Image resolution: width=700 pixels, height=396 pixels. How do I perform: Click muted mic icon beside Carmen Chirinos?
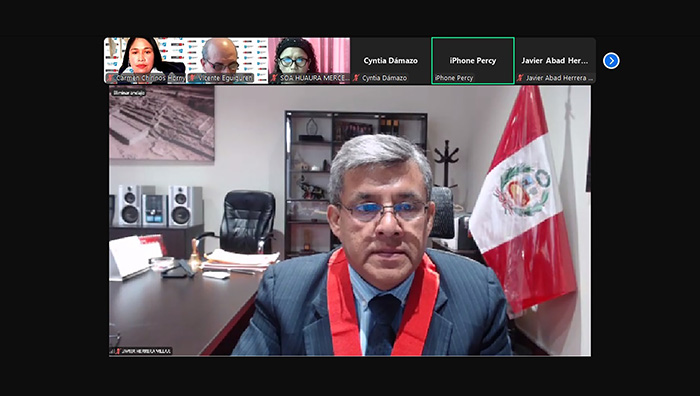pos(110,78)
